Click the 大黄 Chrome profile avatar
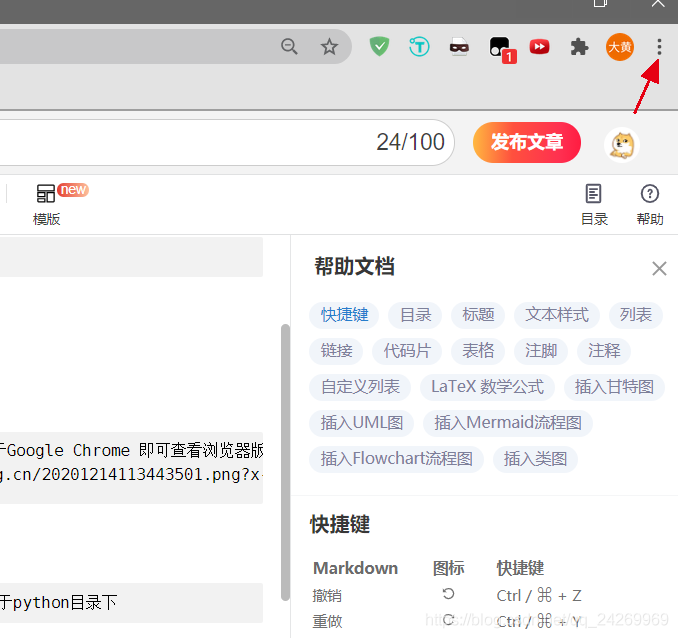The height and width of the screenshot is (638, 678). click(x=620, y=47)
